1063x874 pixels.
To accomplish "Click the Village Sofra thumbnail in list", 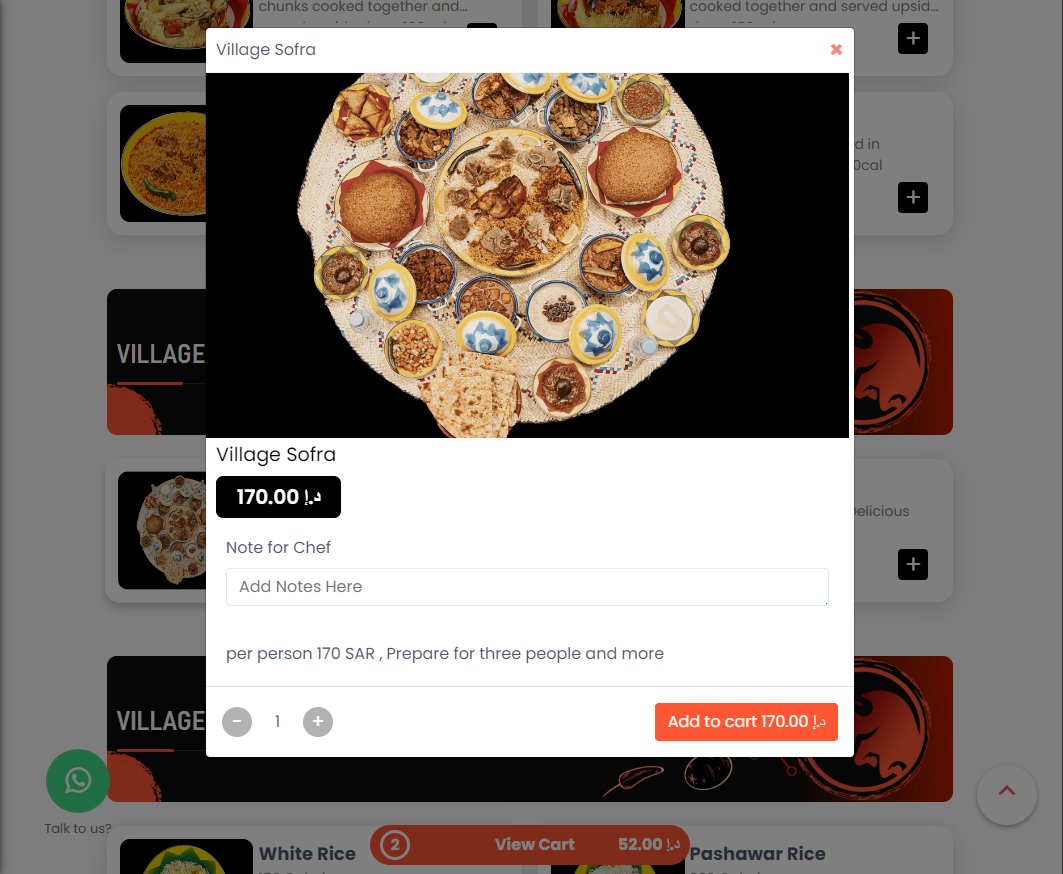I will (x=163, y=530).
